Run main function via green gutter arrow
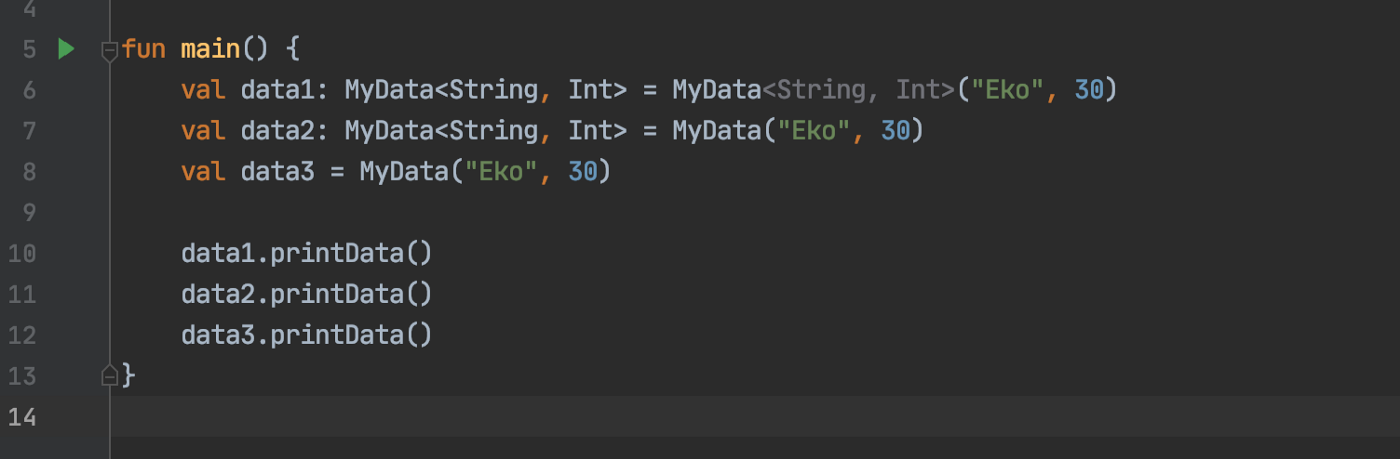The image size is (1400, 459). [x=66, y=49]
